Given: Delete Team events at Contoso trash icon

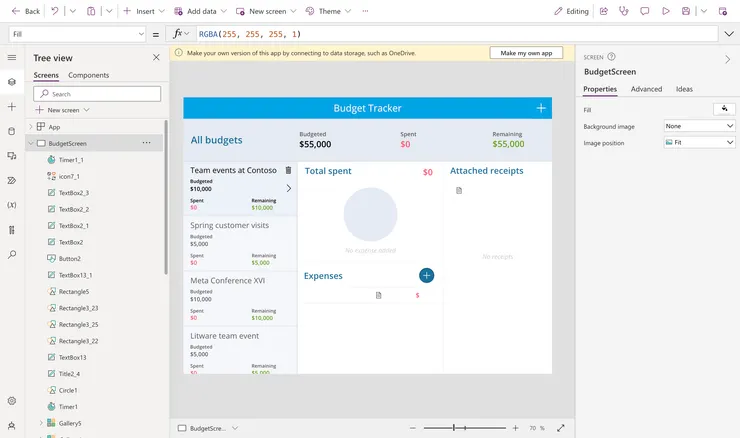Looking at the screenshot, I should point(288,170).
